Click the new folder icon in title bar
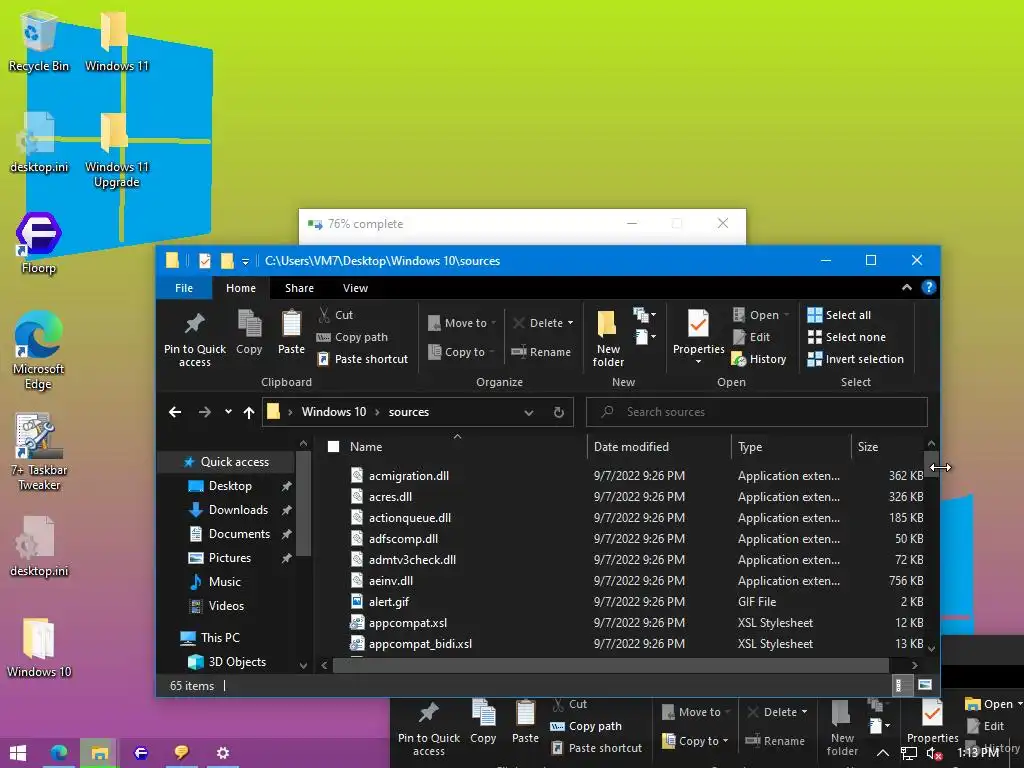 [227, 261]
